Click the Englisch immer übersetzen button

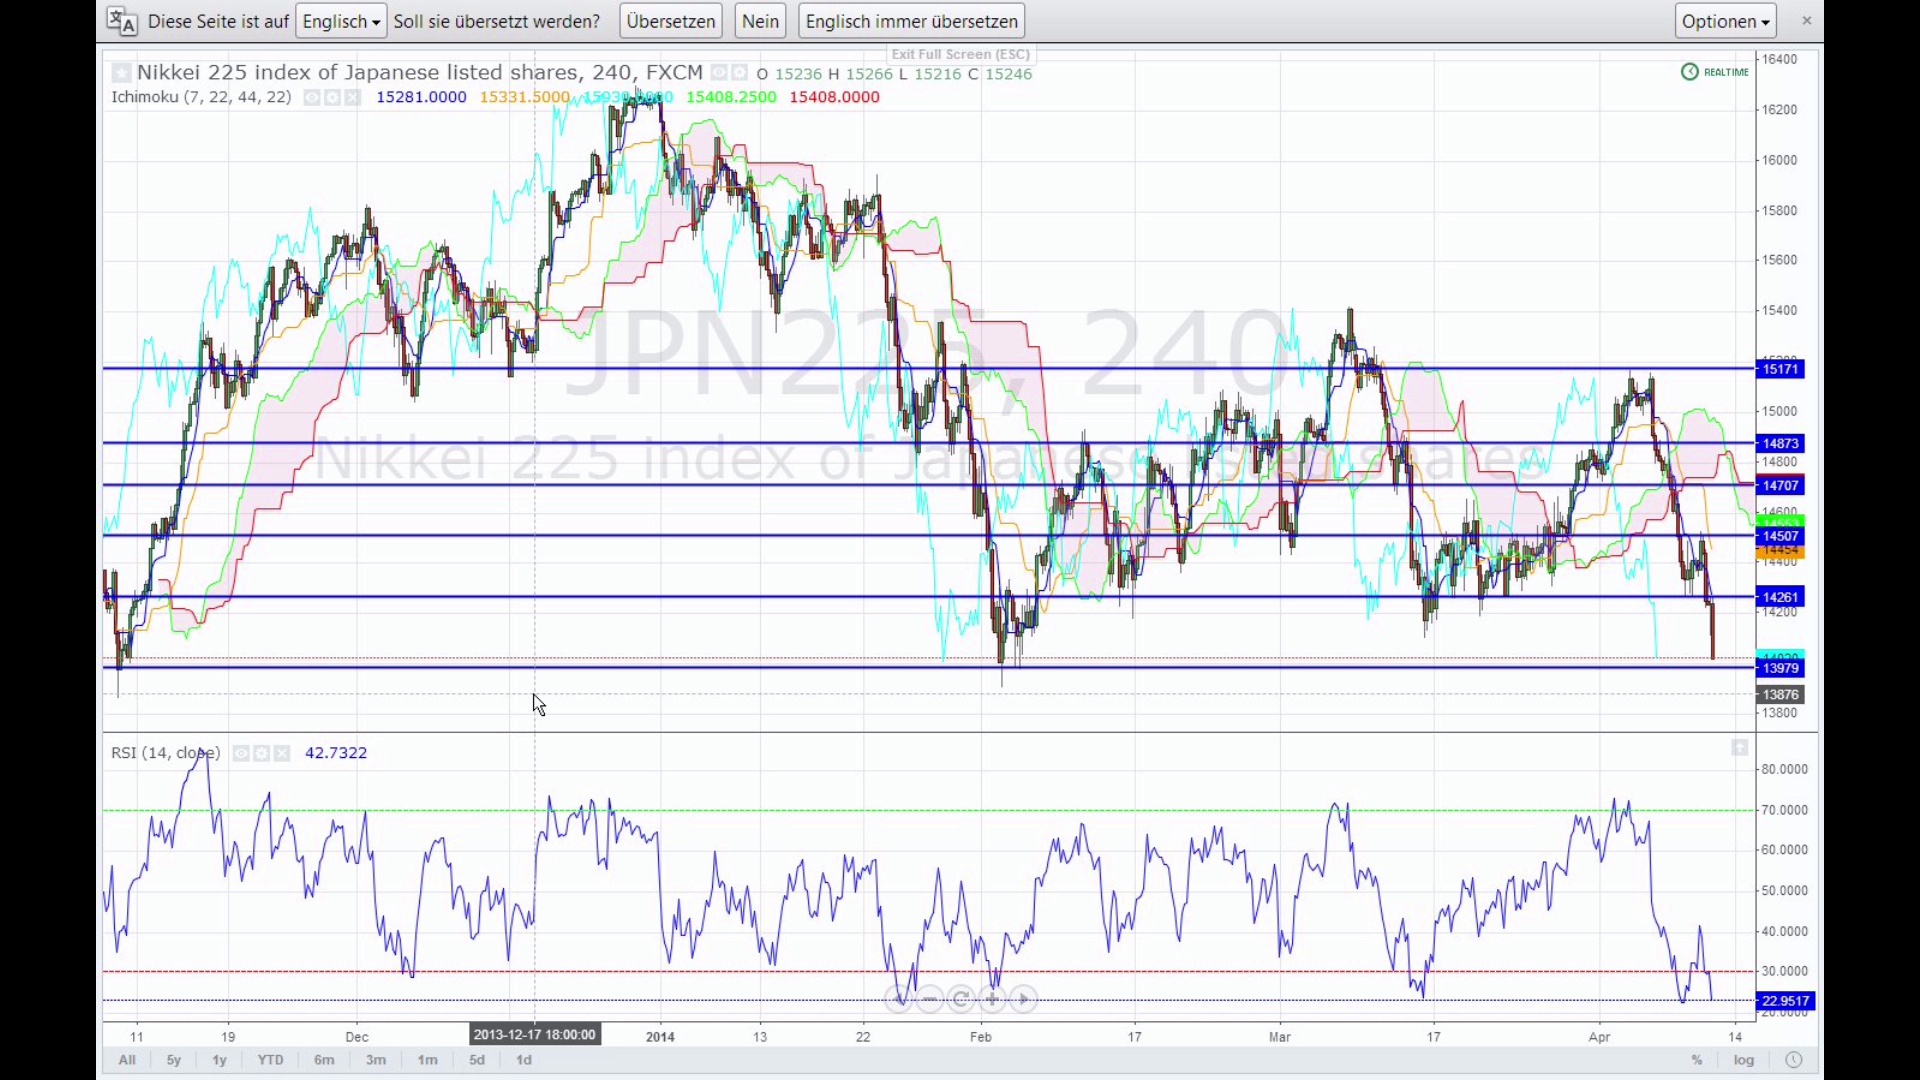click(x=911, y=21)
